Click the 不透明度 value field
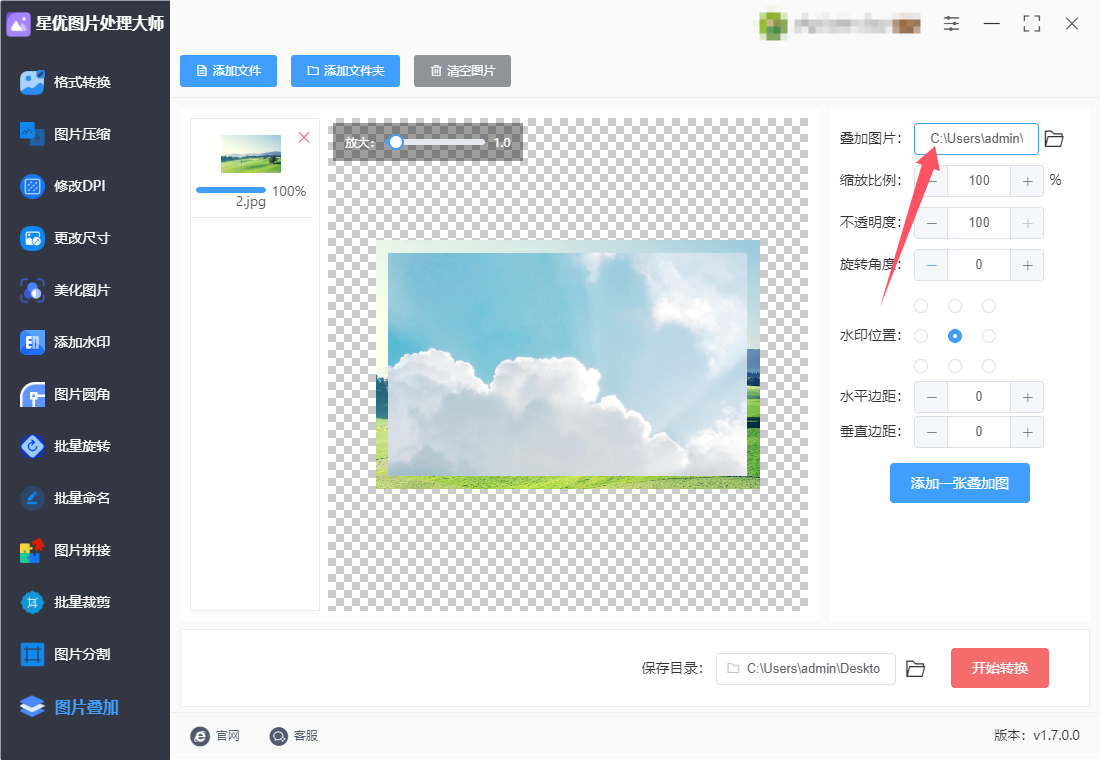 [979, 223]
